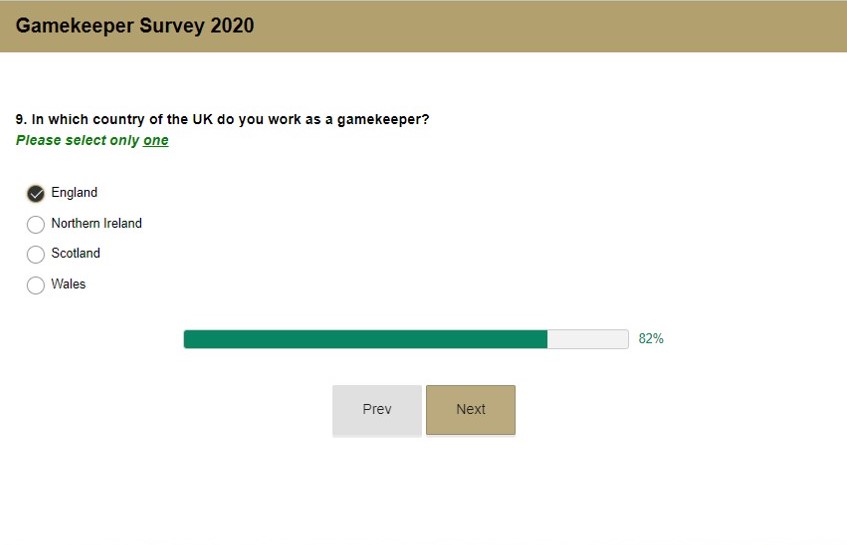847x545 pixels.
Task: Click the green filled part of progress bar
Action: (x=365, y=339)
